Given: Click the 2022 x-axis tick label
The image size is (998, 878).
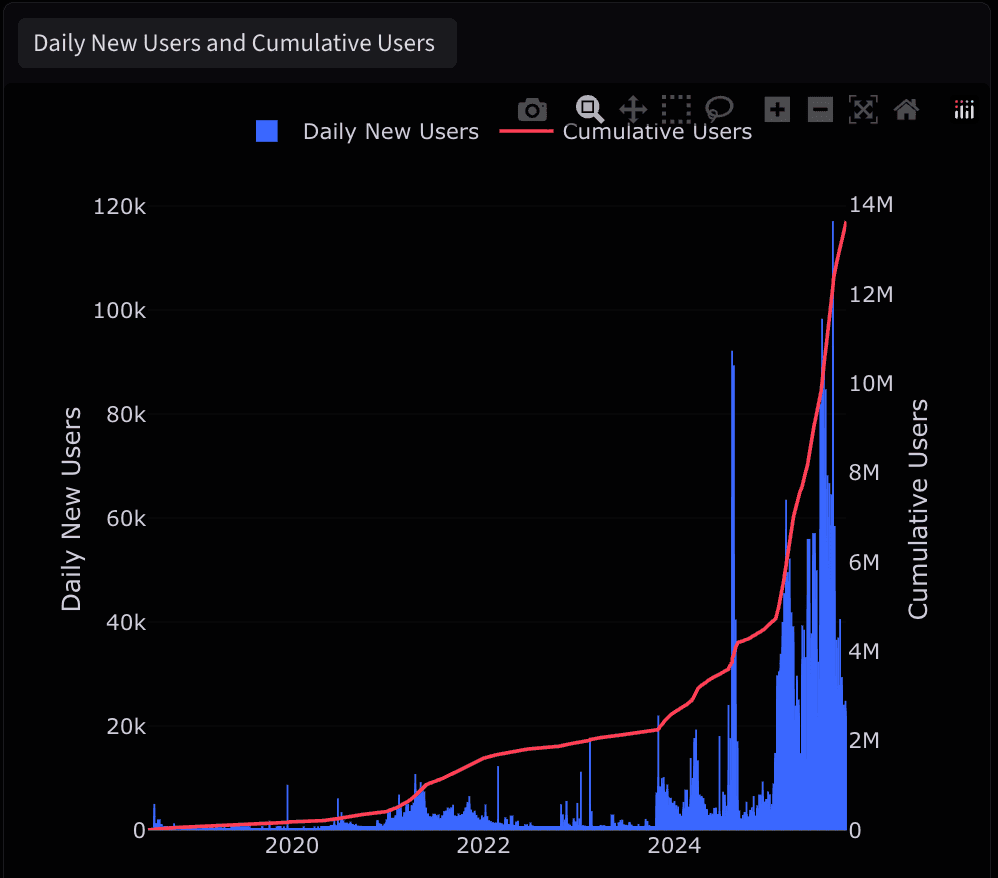Looking at the screenshot, I should pyautogui.click(x=483, y=846).
